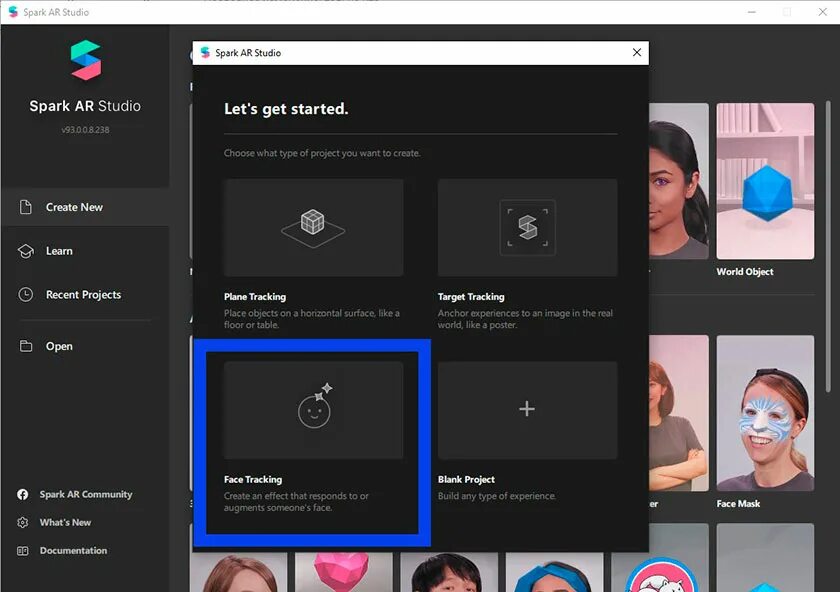Click the Recent Projects clock icon
The height and width of the screenshot is (592, 840).
click(26, 295)
